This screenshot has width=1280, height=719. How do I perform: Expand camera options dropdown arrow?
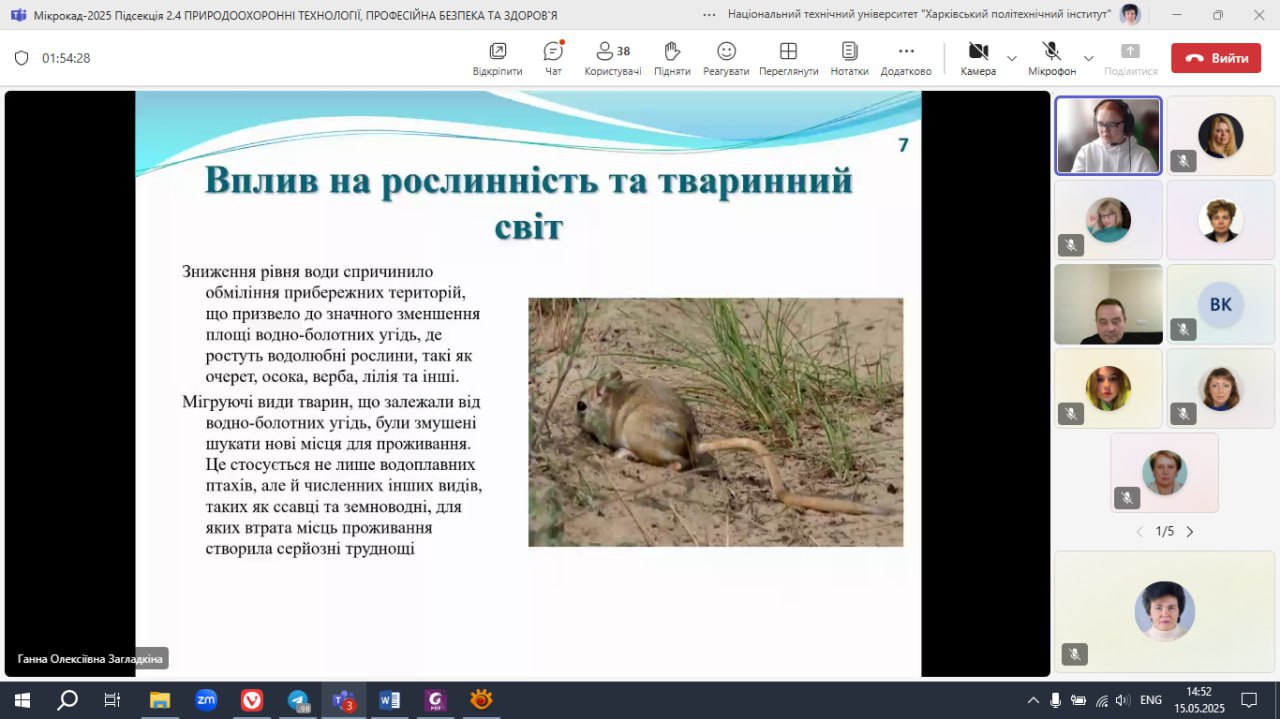(x=1012, y=58)
